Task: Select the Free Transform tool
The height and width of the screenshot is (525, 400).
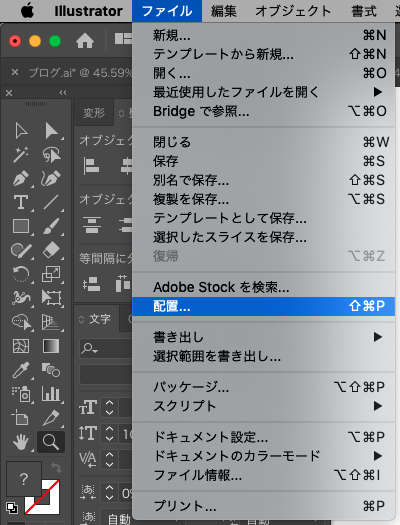Action: (51, 298)
